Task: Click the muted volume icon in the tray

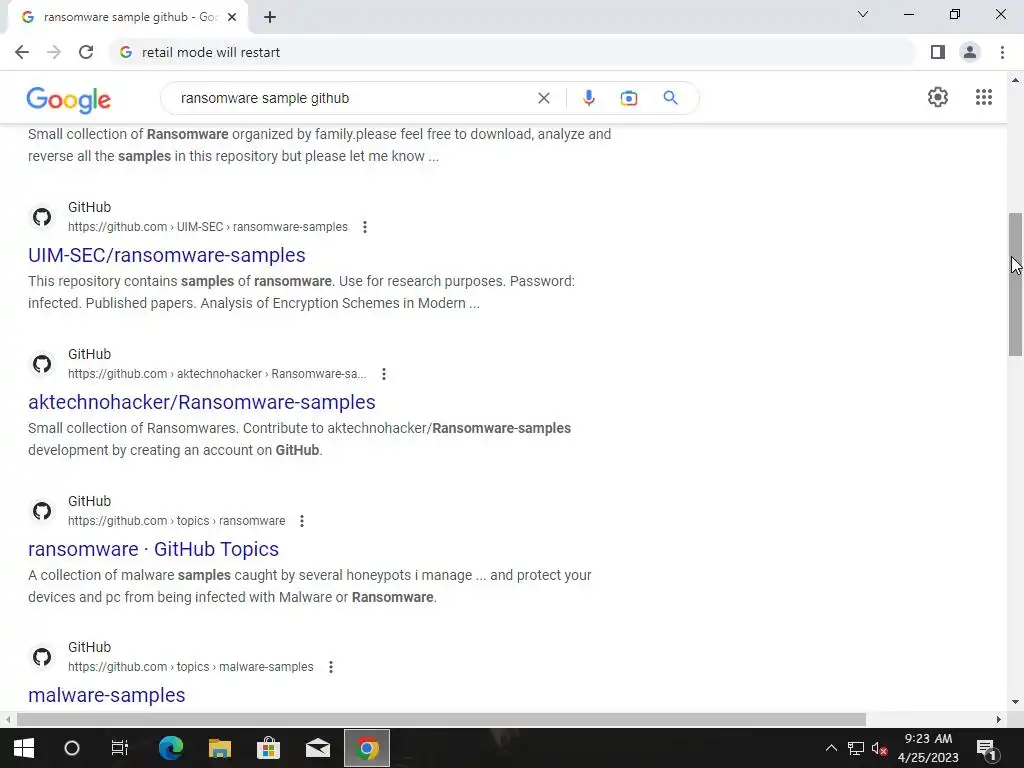Action: (879, 748)
